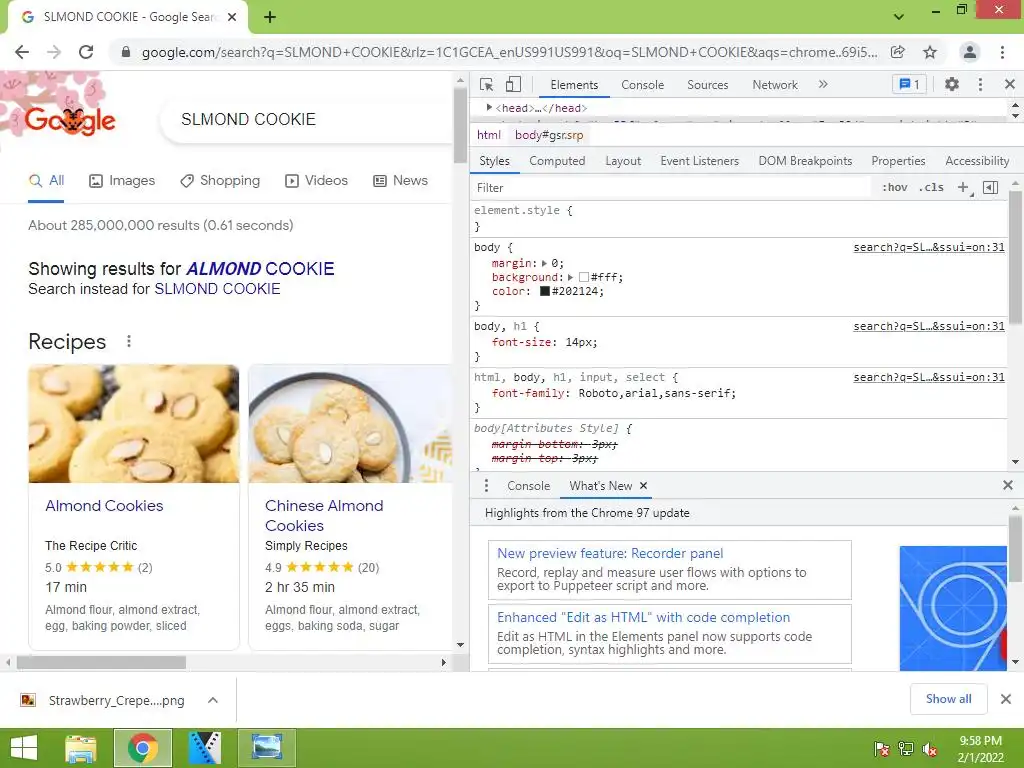Screen dimensions: 1024x768
Task: Click the styles Filter input field
Action: tap(673, 187)
